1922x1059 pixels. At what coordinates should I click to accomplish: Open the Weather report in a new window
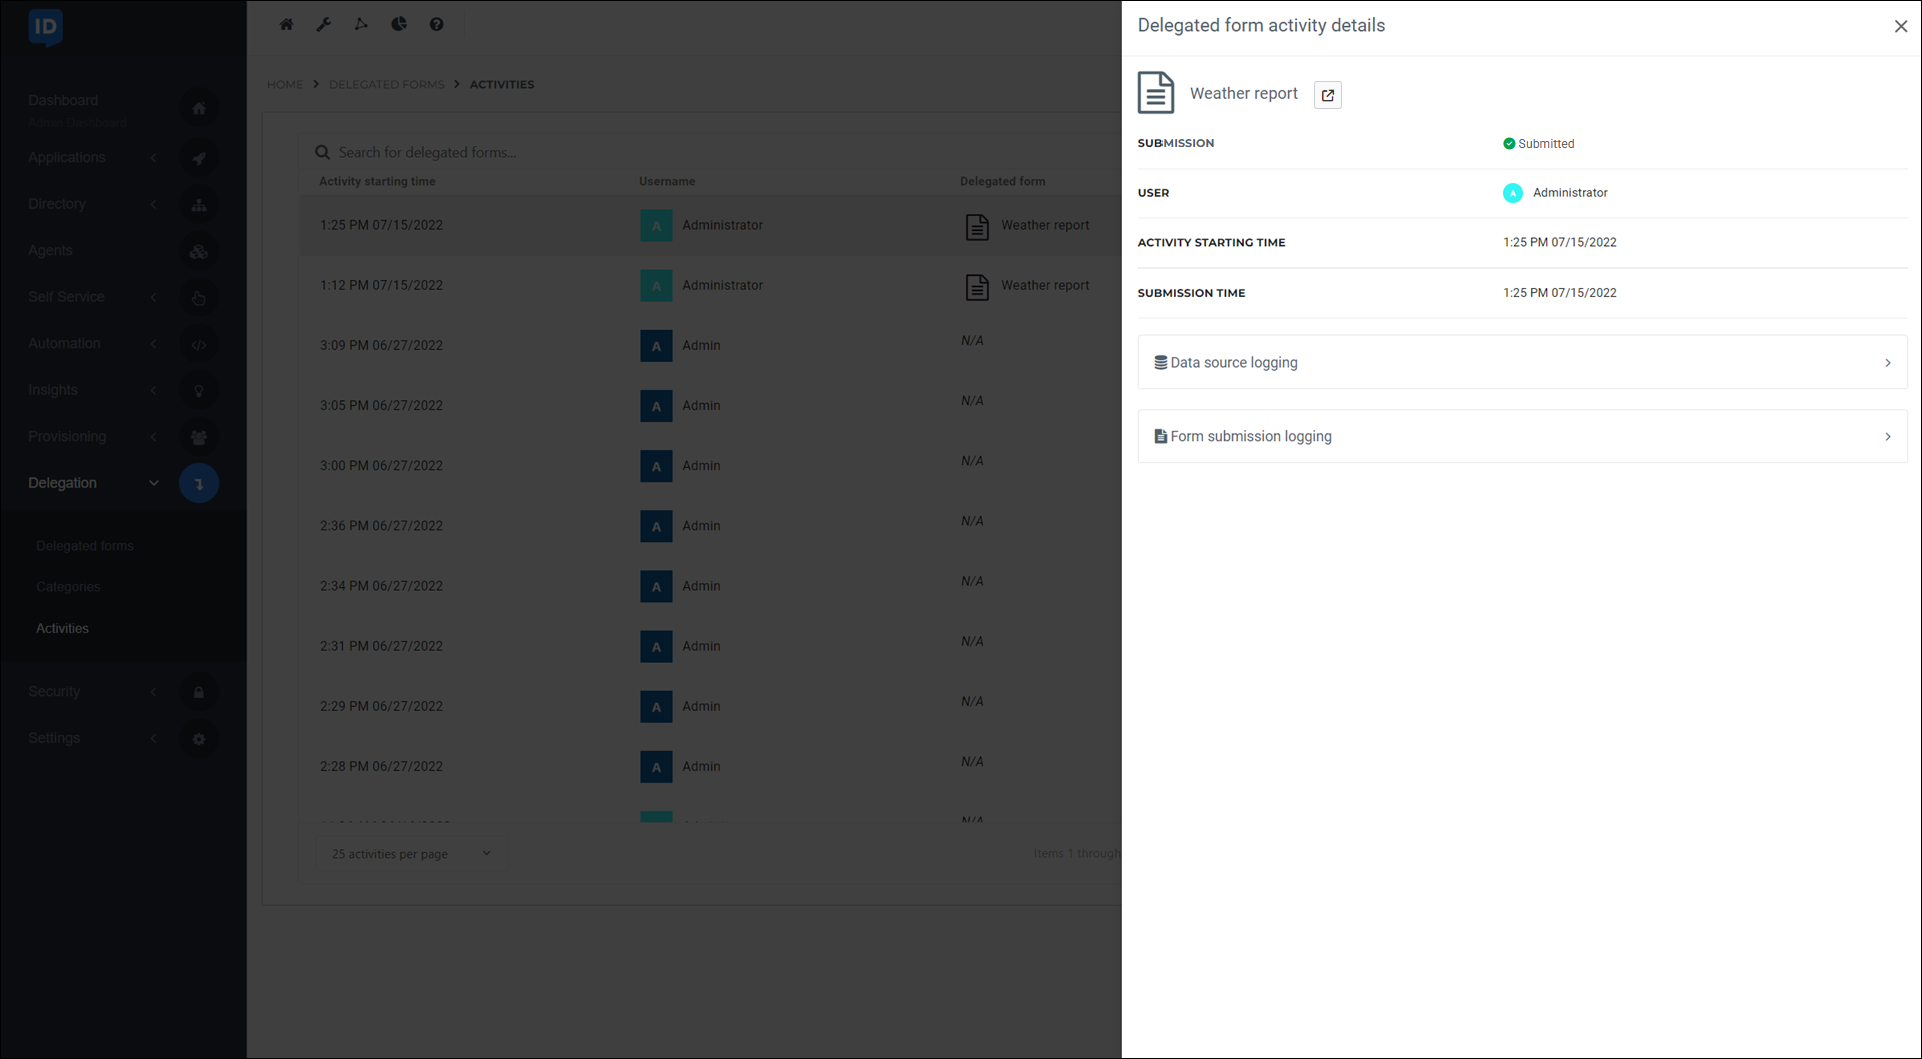tap(1327, 94)
